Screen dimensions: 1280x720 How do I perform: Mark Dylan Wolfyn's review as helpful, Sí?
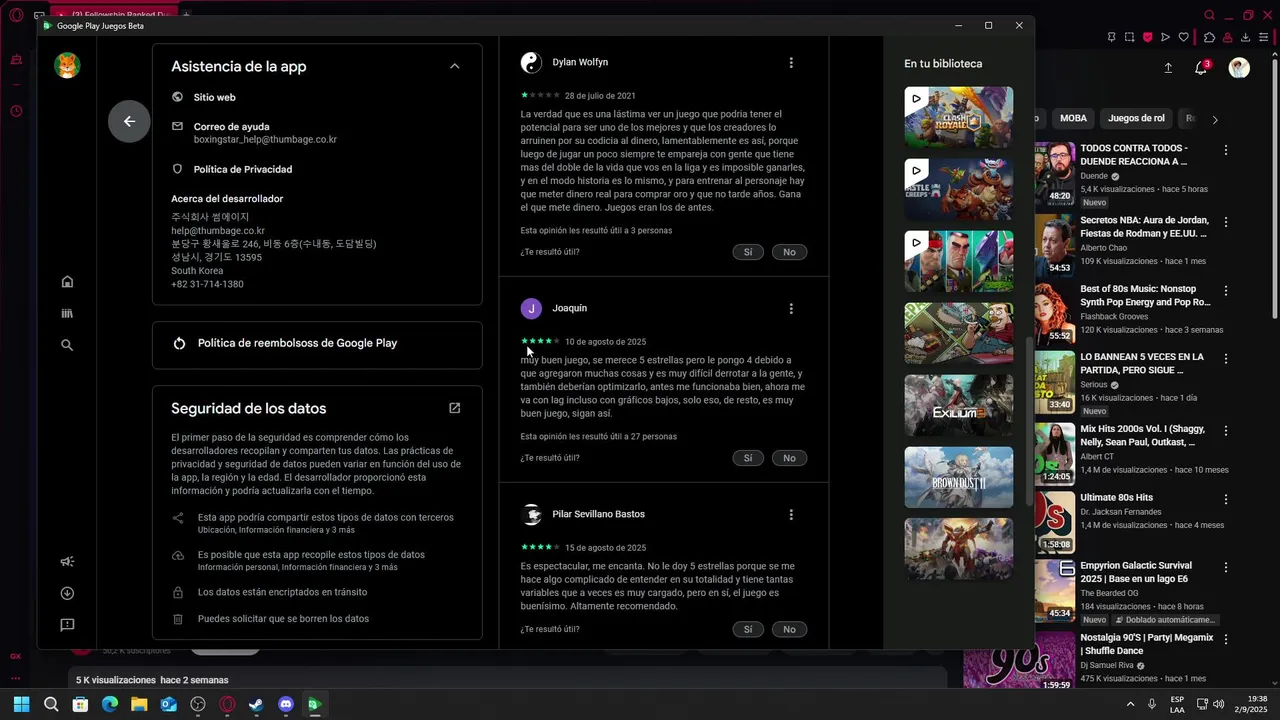[x=748, y=252]
